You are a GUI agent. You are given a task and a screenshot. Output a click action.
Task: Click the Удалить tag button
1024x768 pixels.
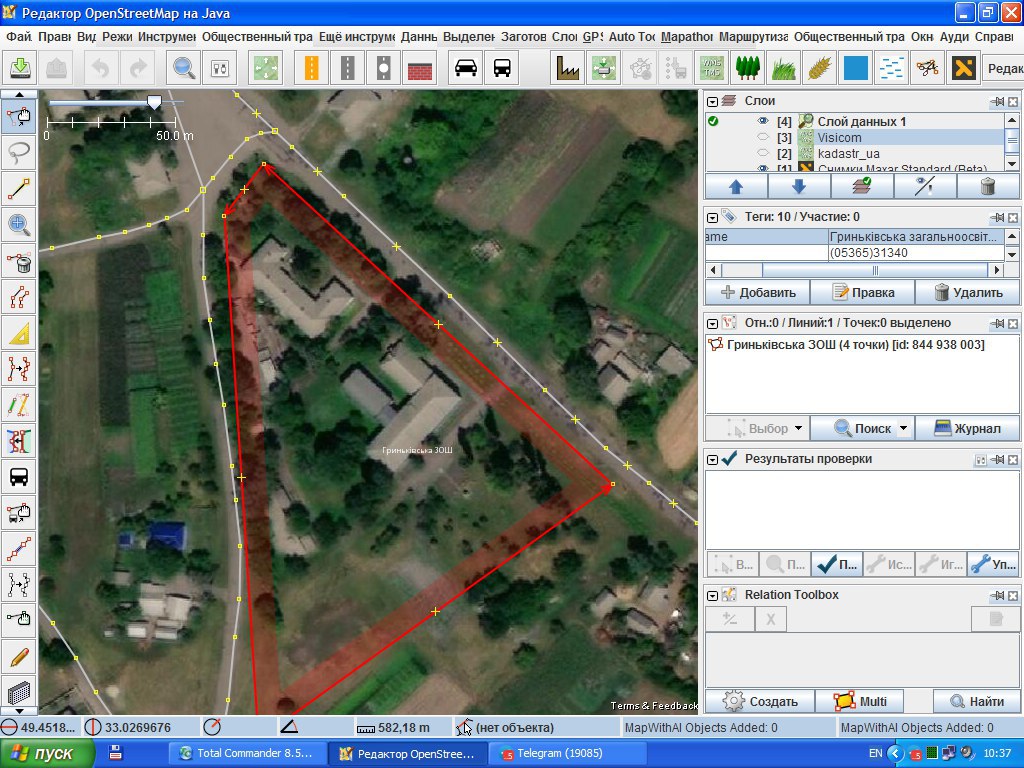click(968, 293)
